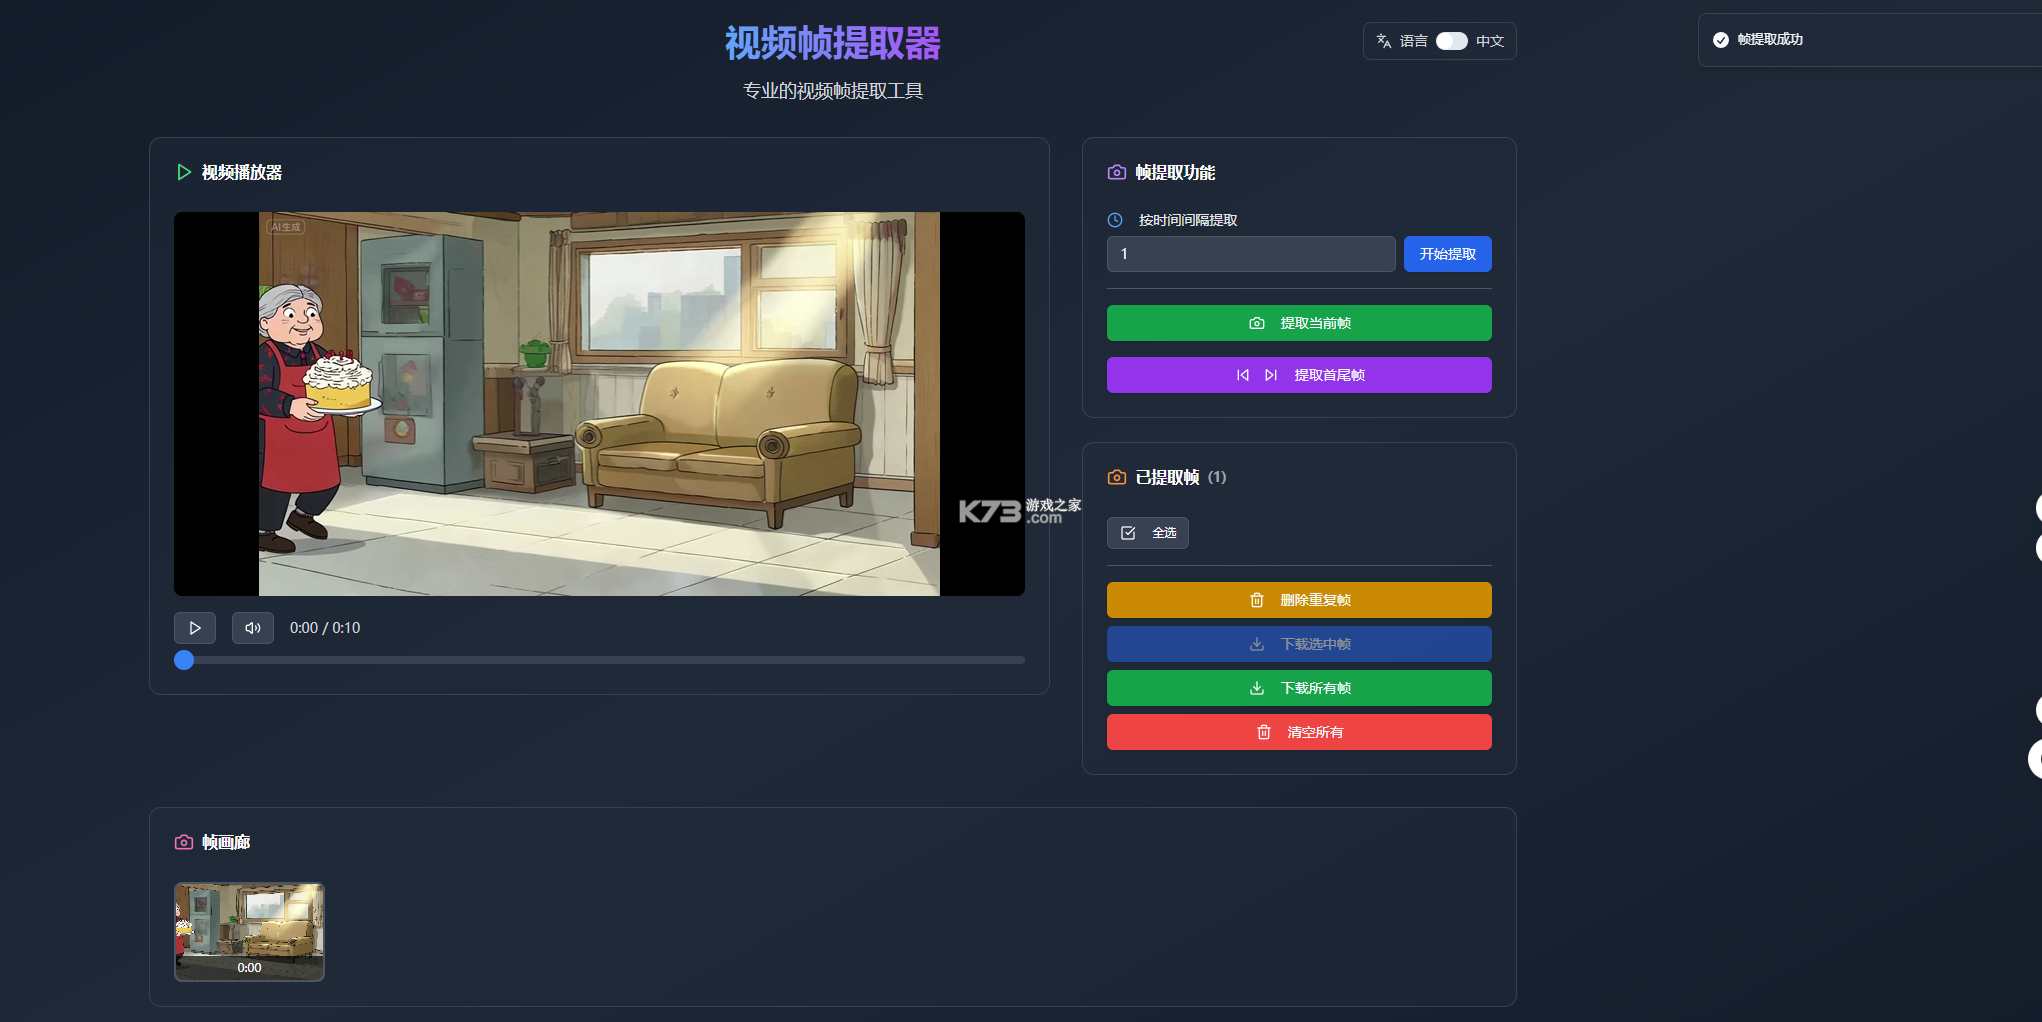This screenshot has width=2042, height=1022.
Task: Click the 帧提取成功 success check icon
Action: pyautogui.click(x=1721, y=40)
